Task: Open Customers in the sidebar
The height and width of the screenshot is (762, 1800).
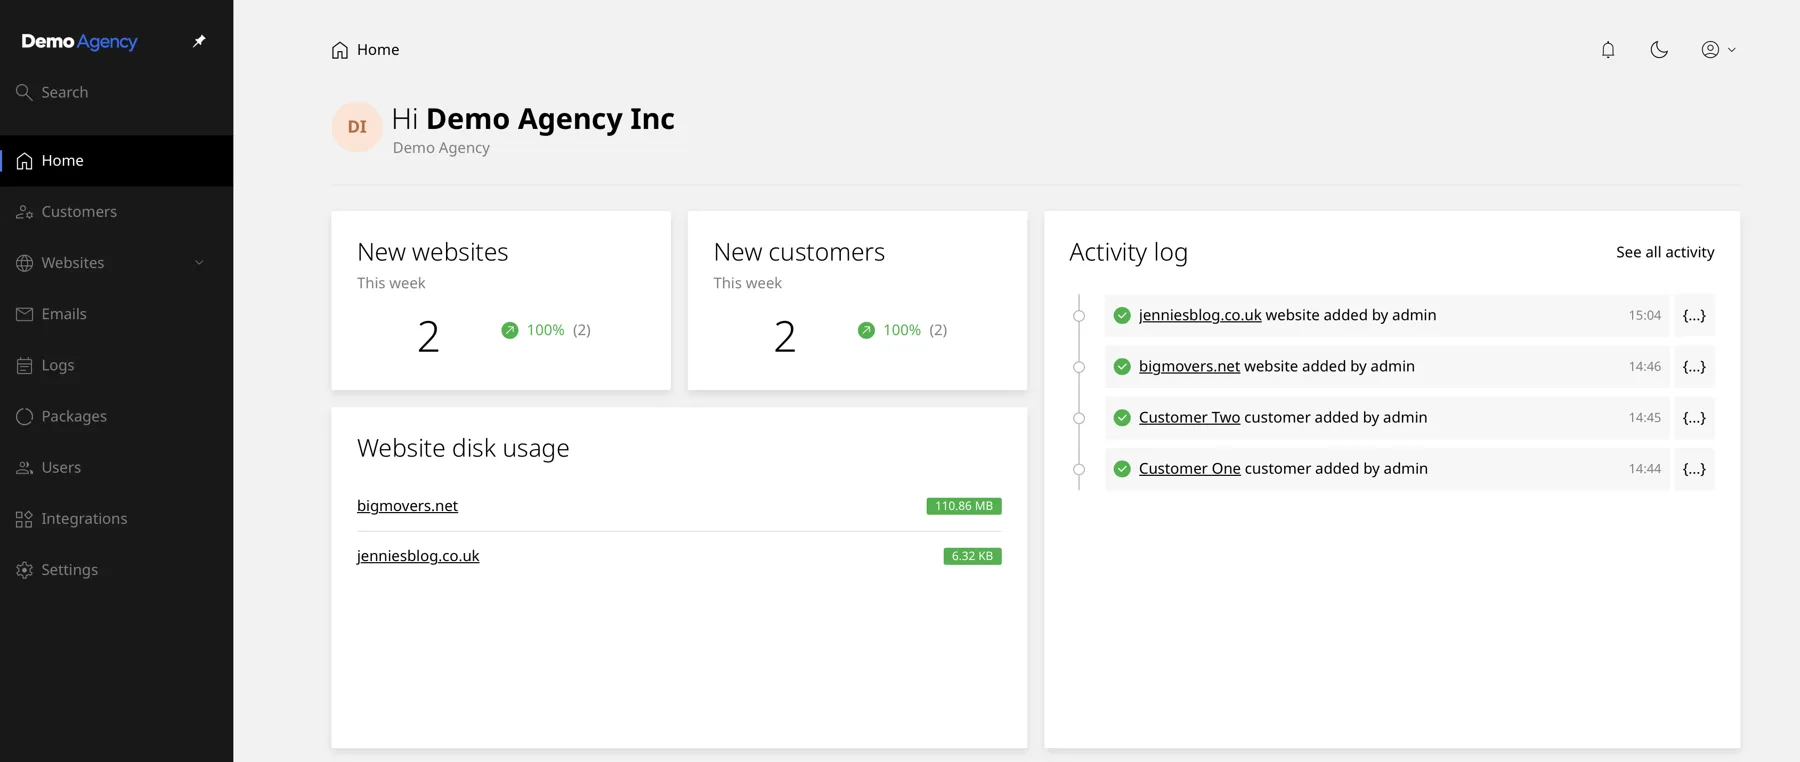Action: (116, 212)
